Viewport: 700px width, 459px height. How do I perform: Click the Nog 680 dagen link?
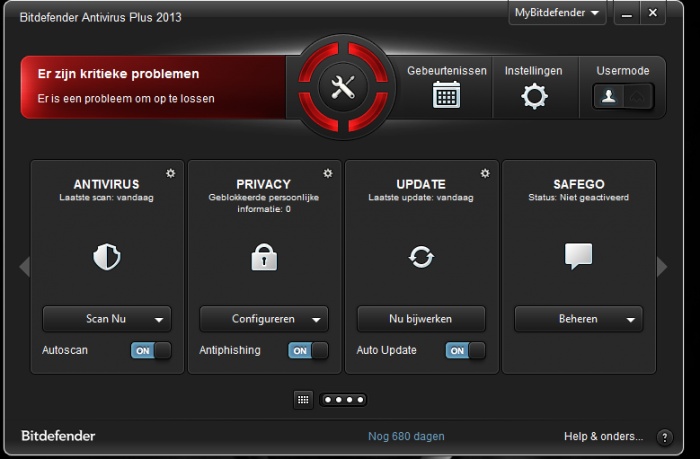[x=406, y=436]
